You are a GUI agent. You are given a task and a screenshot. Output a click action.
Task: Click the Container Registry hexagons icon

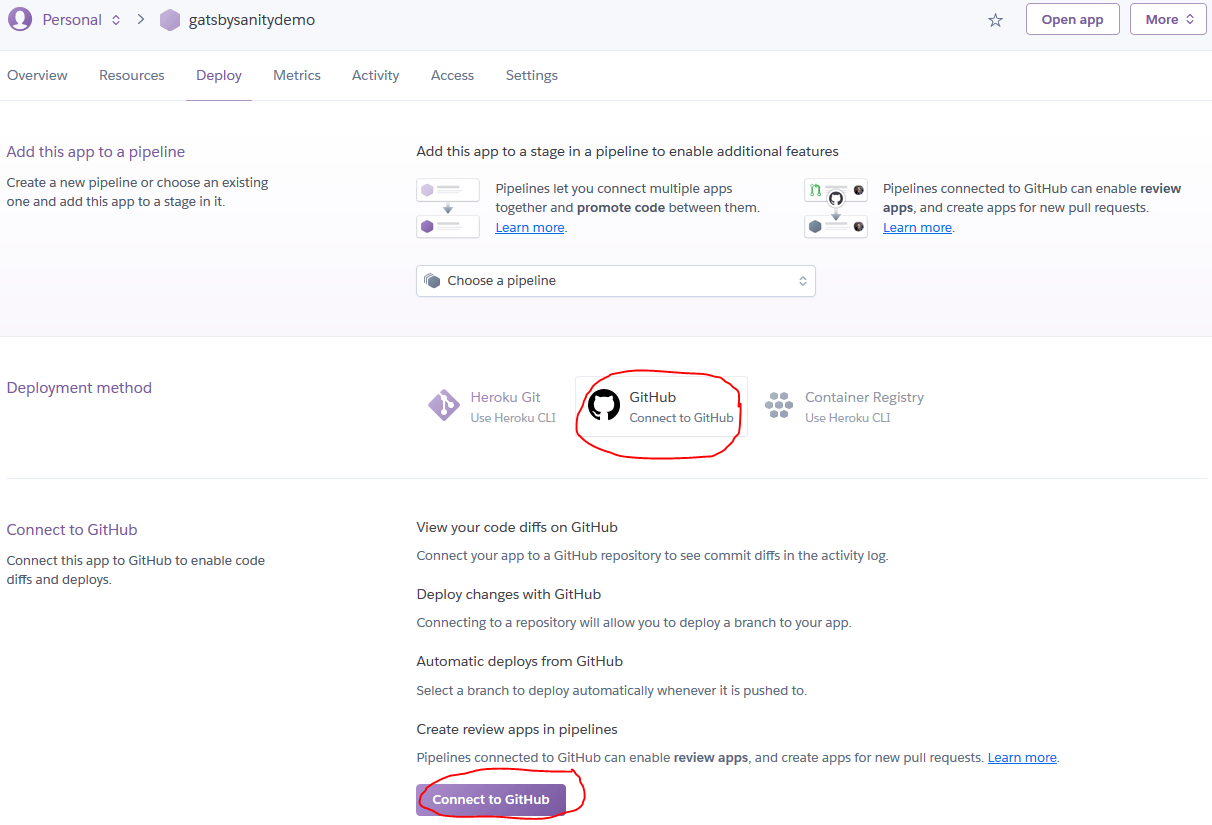(x=779, y=405)
